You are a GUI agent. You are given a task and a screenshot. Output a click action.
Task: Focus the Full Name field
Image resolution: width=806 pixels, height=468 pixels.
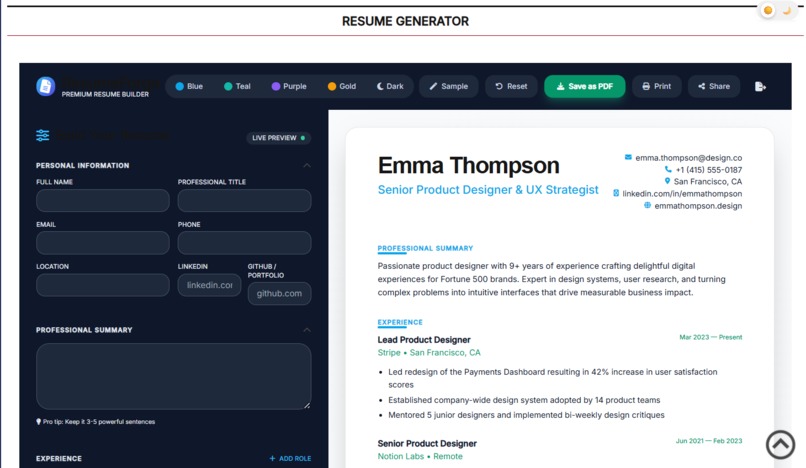pos(103,201)
